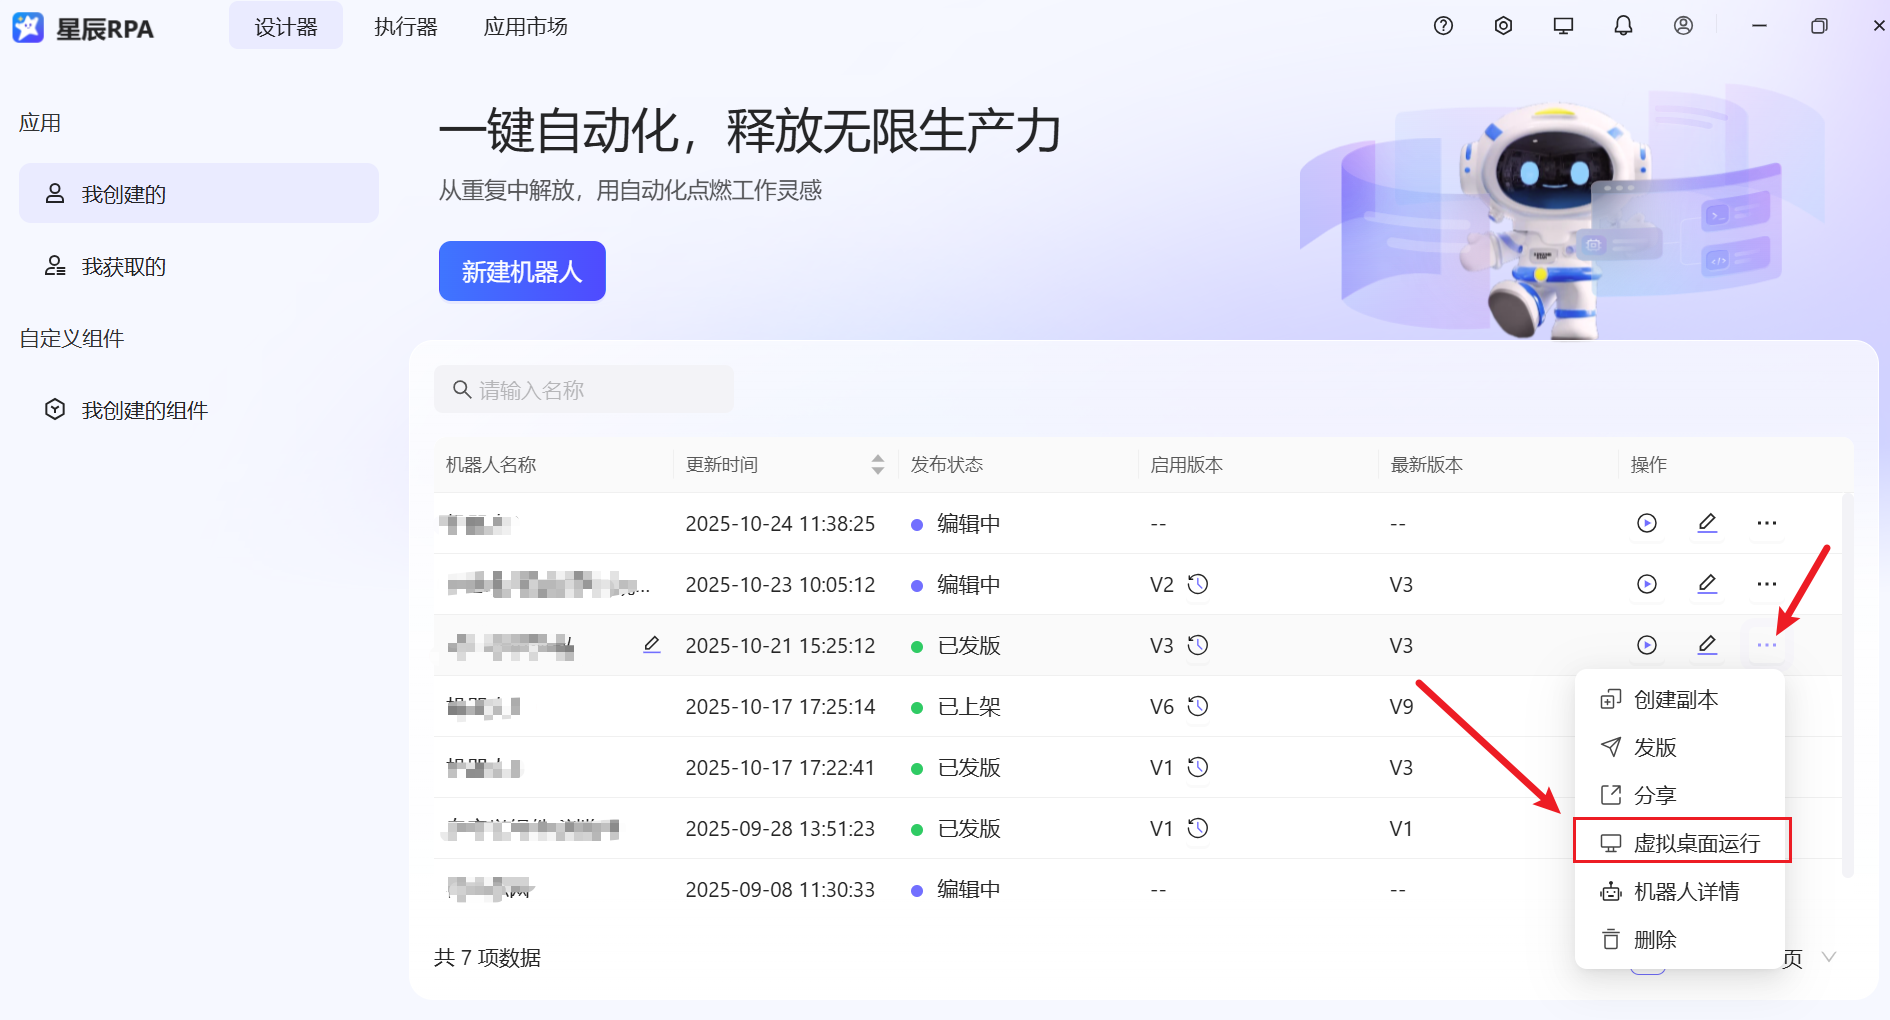The width and height of the screenshot is (1890, 1020).
Task: Open the settings gear icon
Action: point(1503,26)
